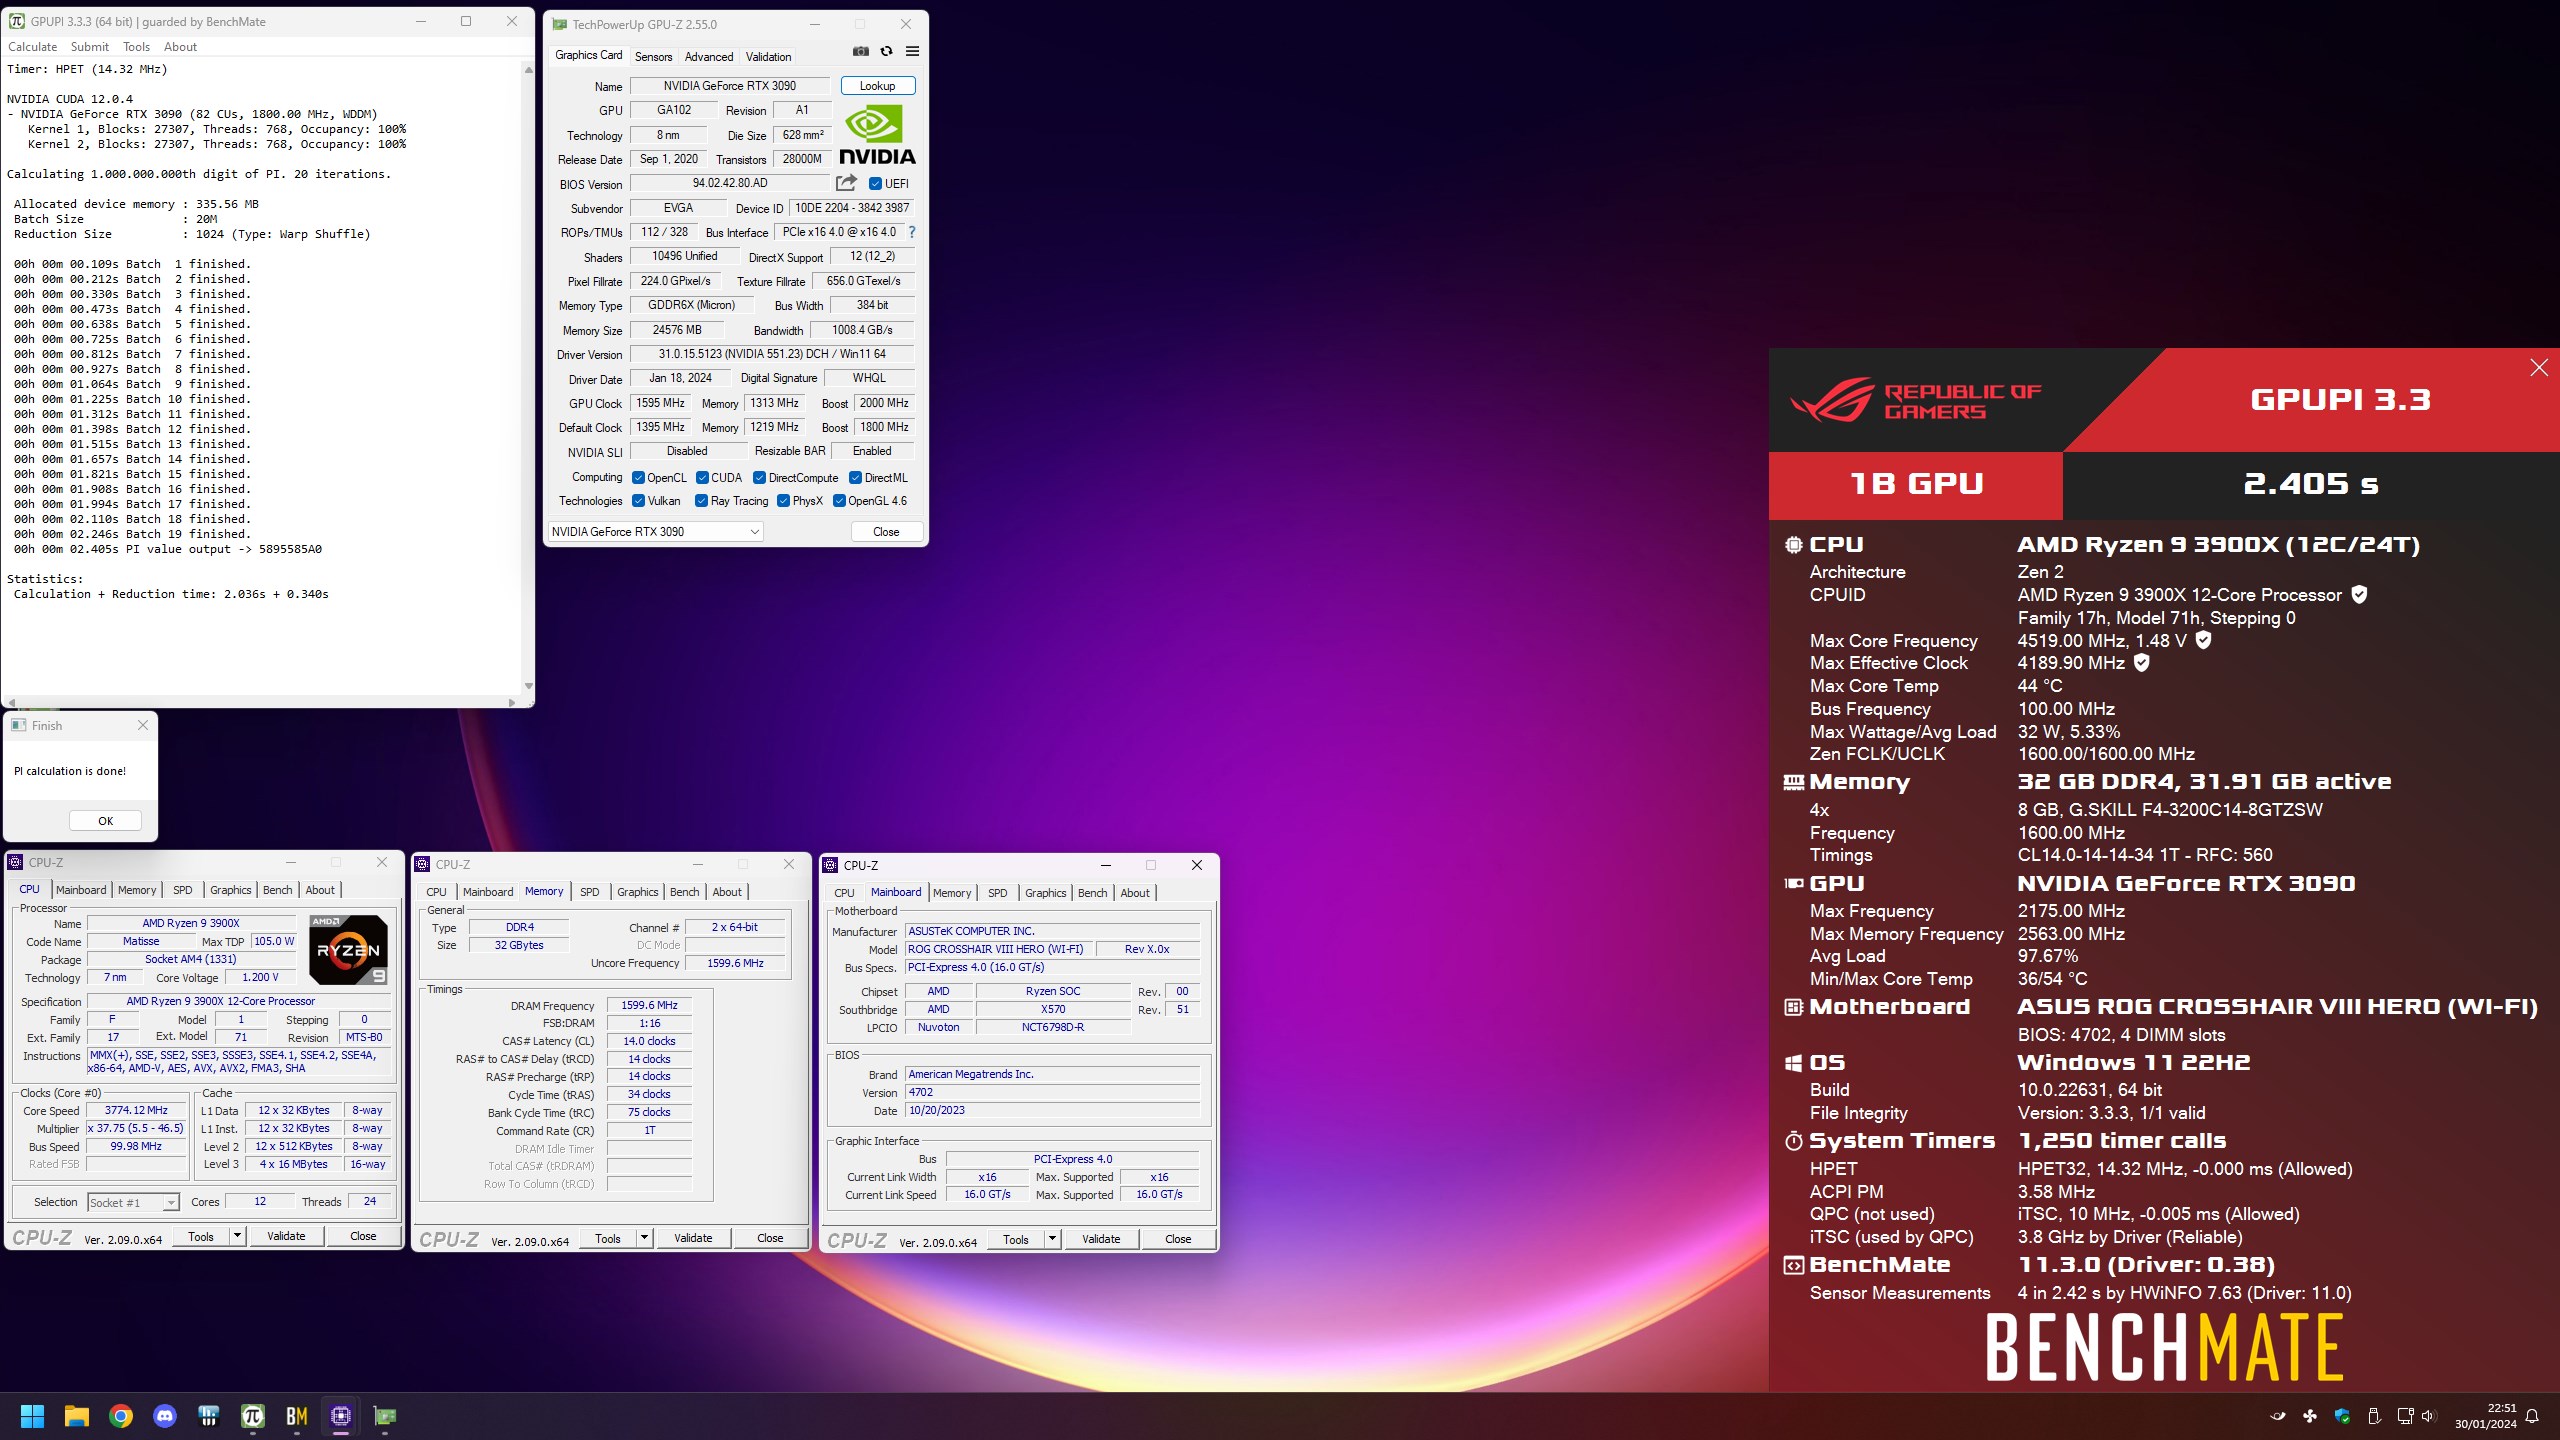Screen dimensions: 2560x1440
Task: Click the network display tray icon
Action: [x=2405, y=1416]
